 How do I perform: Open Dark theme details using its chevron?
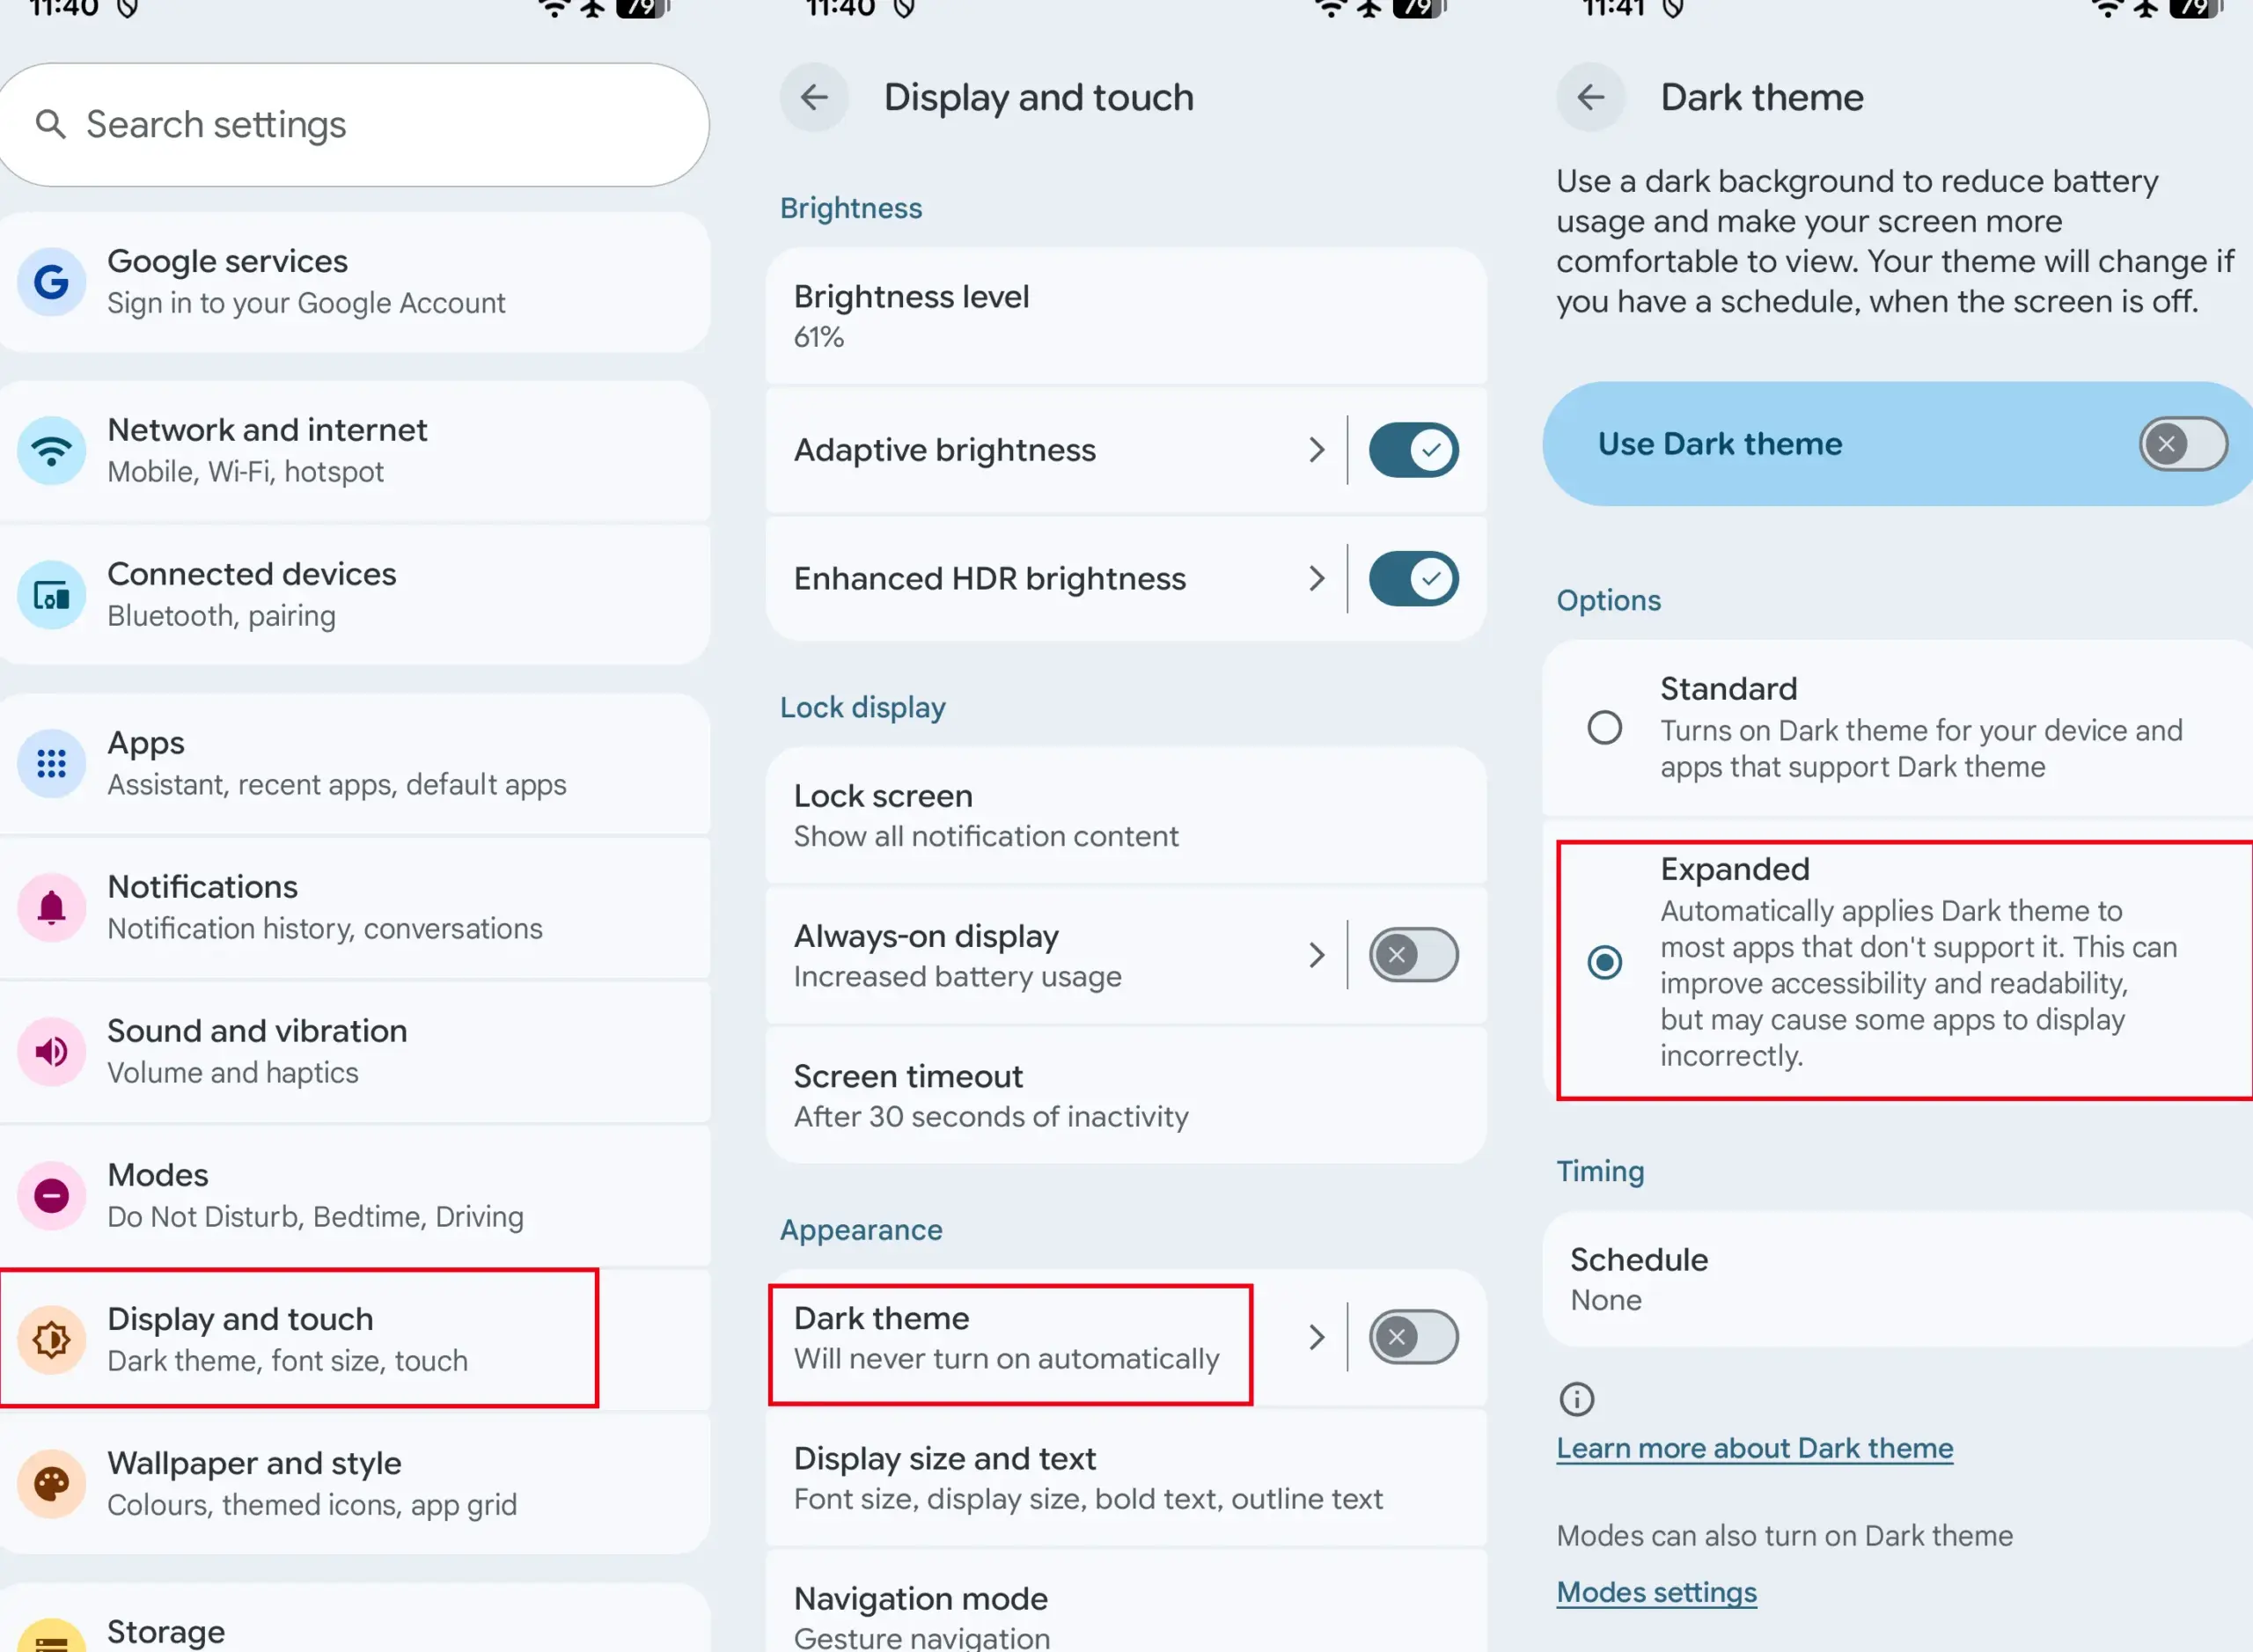pos(1317,1337)
